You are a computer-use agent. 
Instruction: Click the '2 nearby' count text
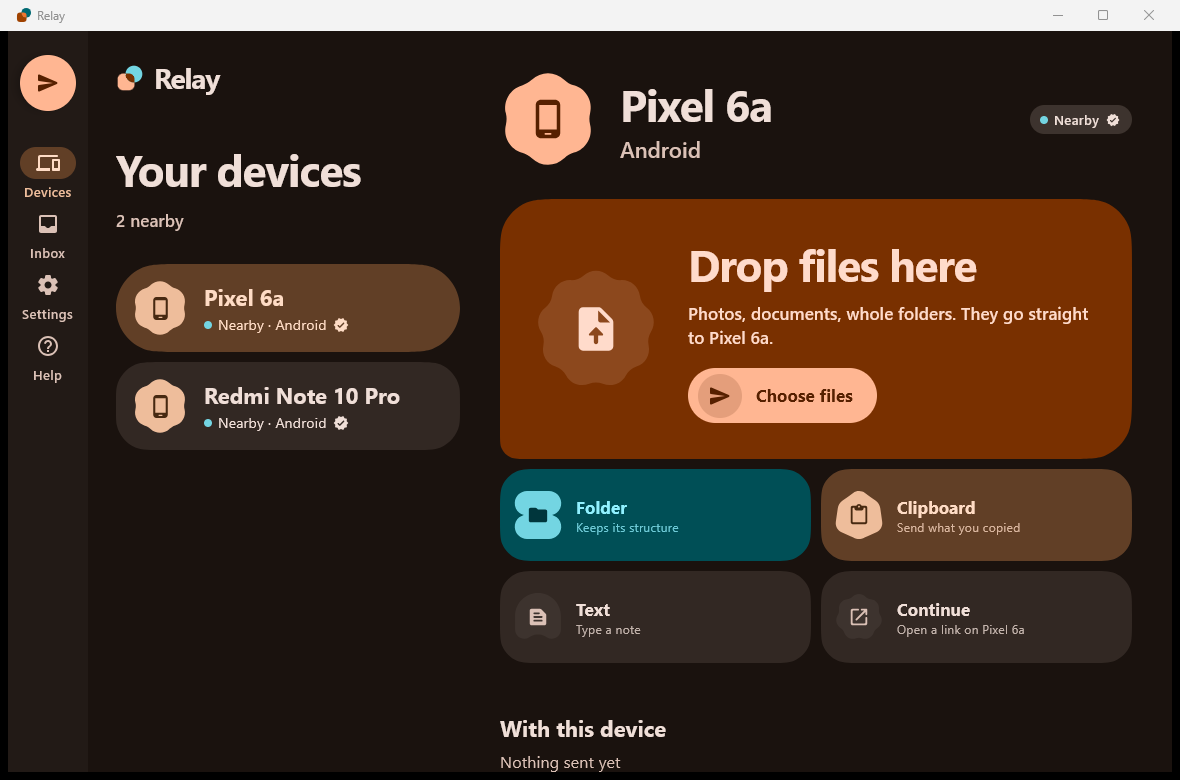tap(150, 221)
